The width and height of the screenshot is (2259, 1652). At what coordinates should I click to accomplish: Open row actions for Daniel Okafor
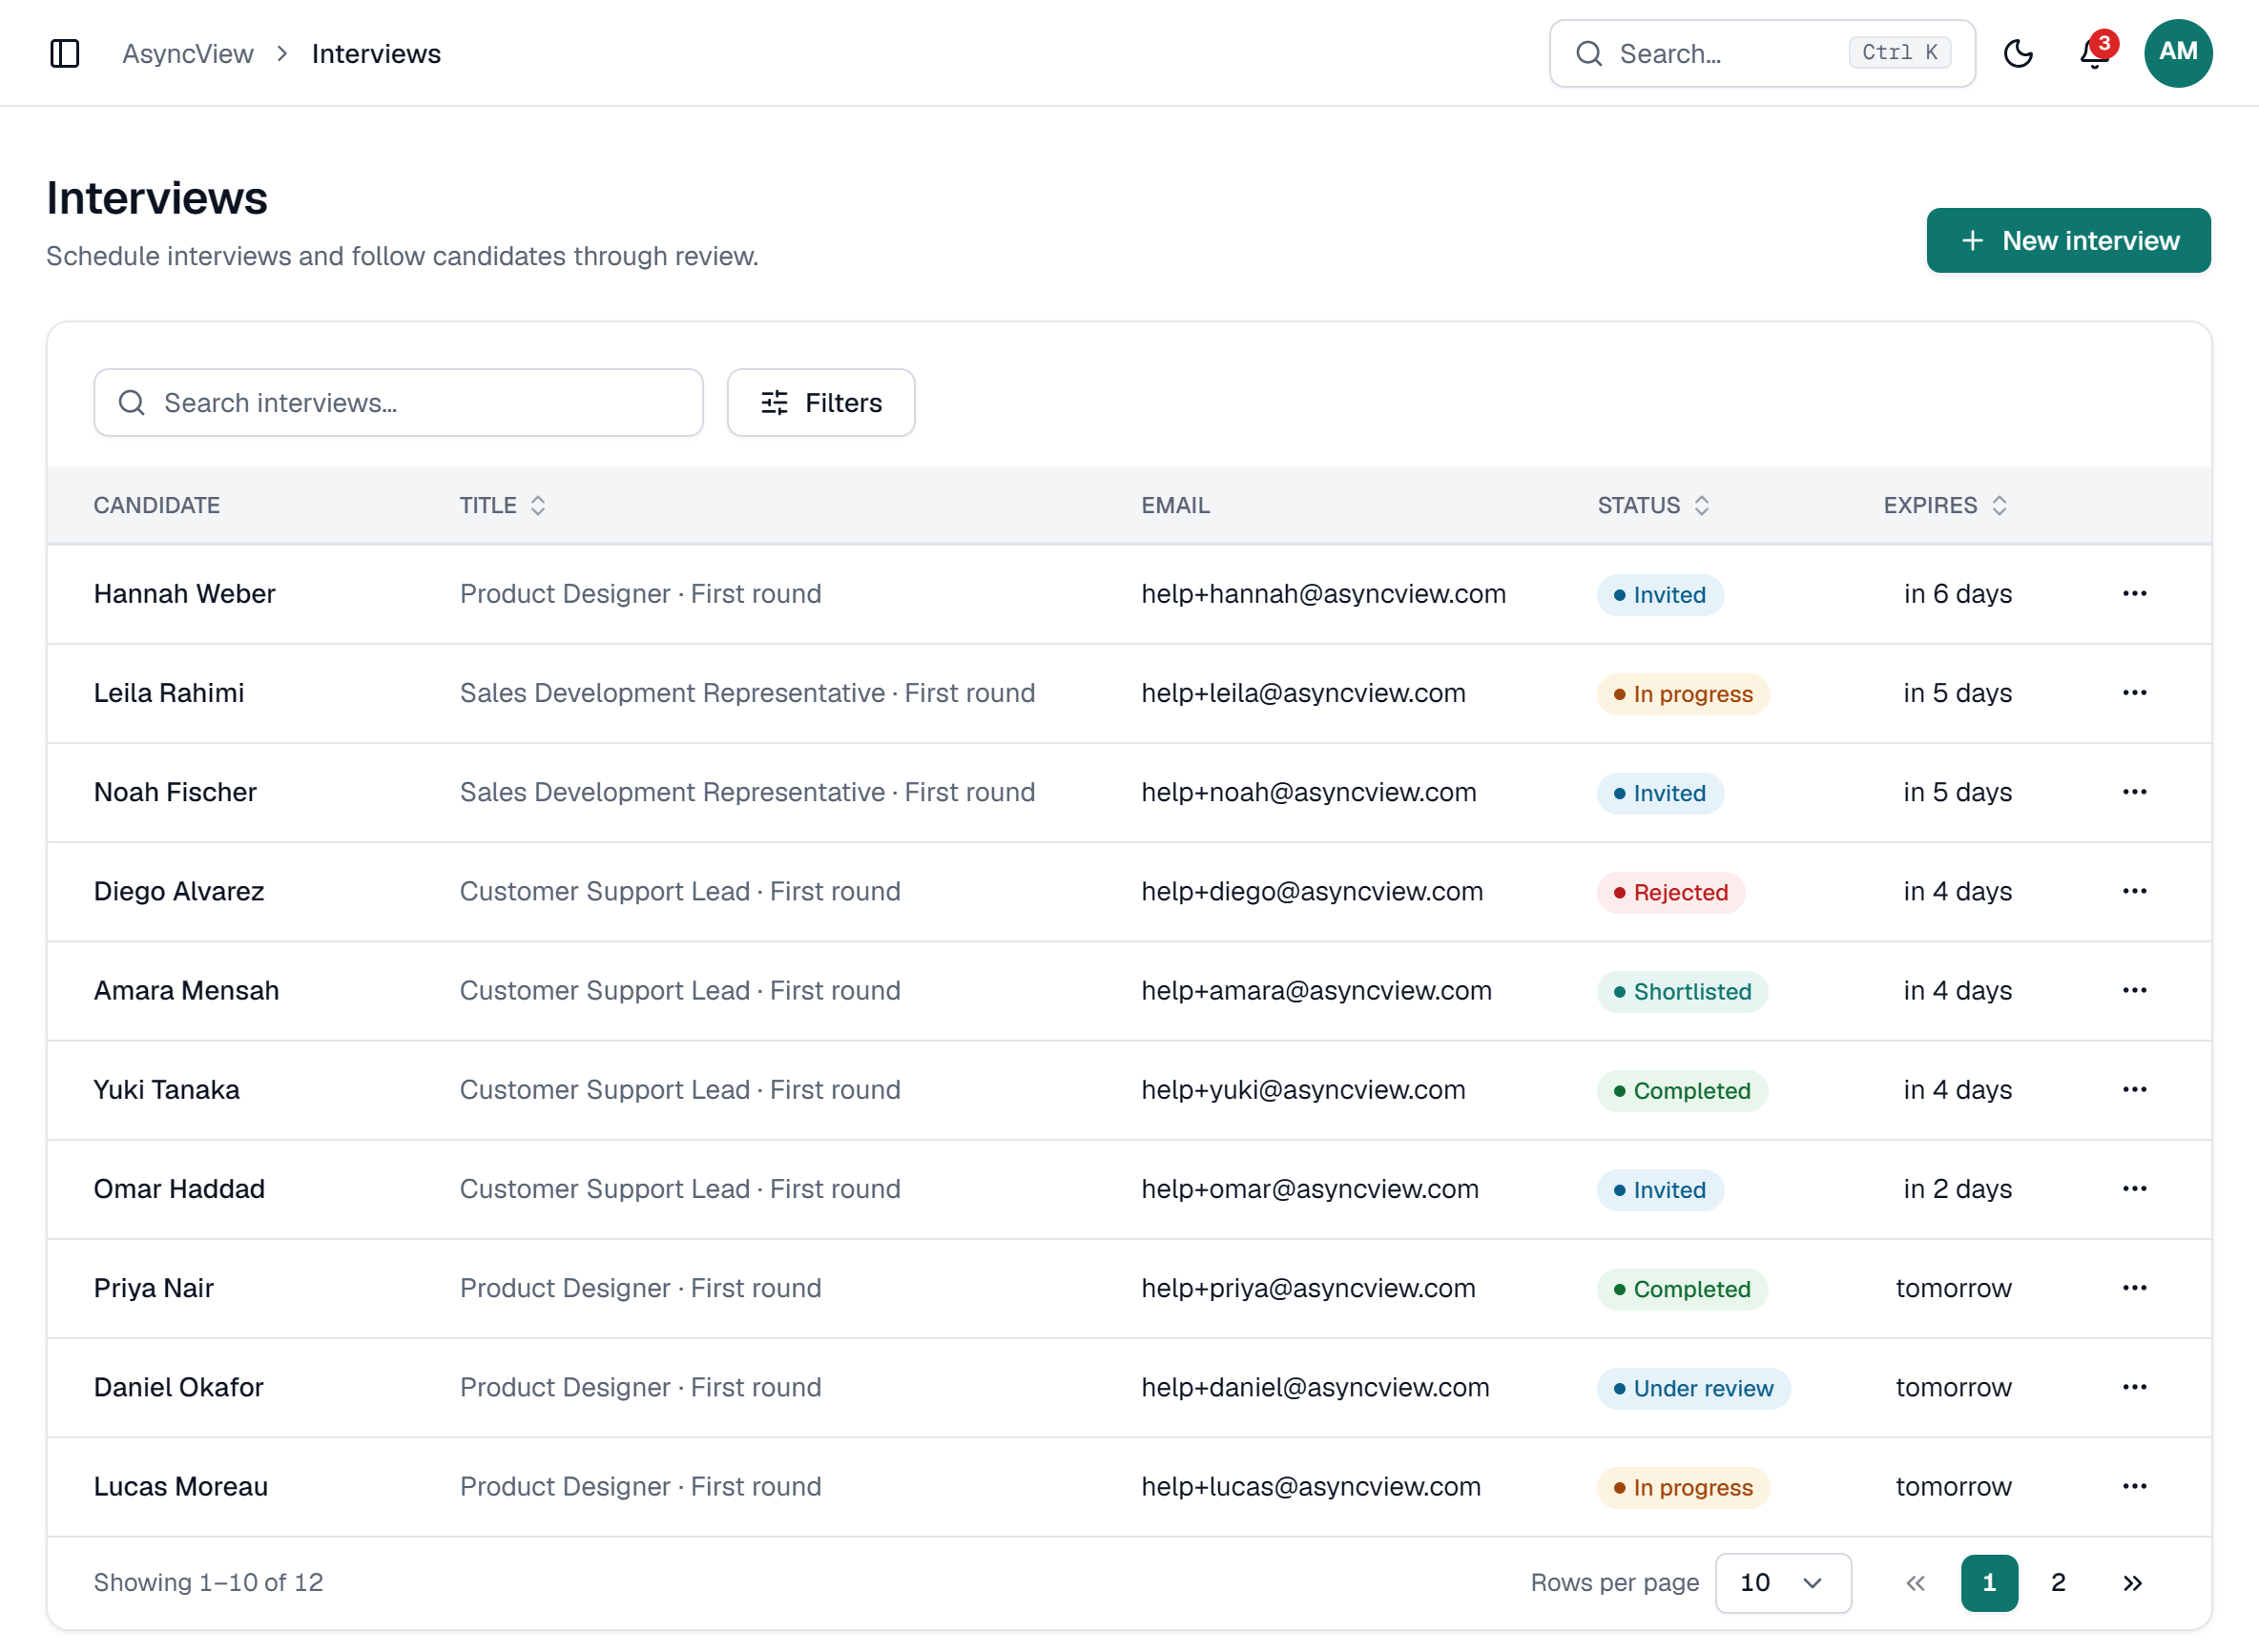coord(2134,1387)
